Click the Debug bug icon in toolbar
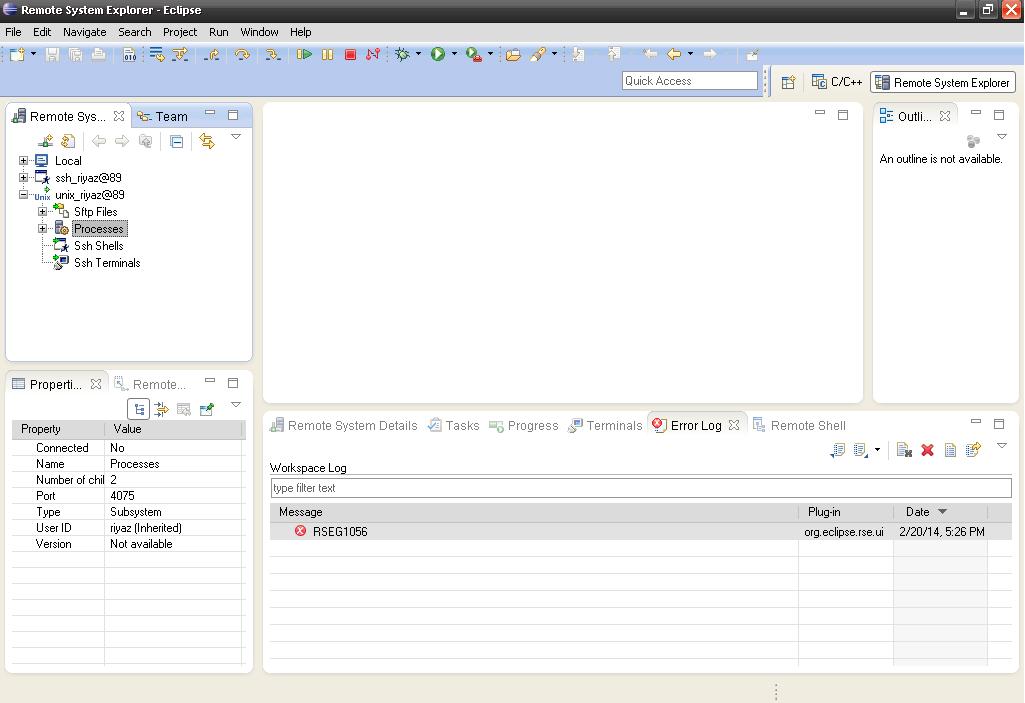This screenshot has width=1025, height=703. 402,55
